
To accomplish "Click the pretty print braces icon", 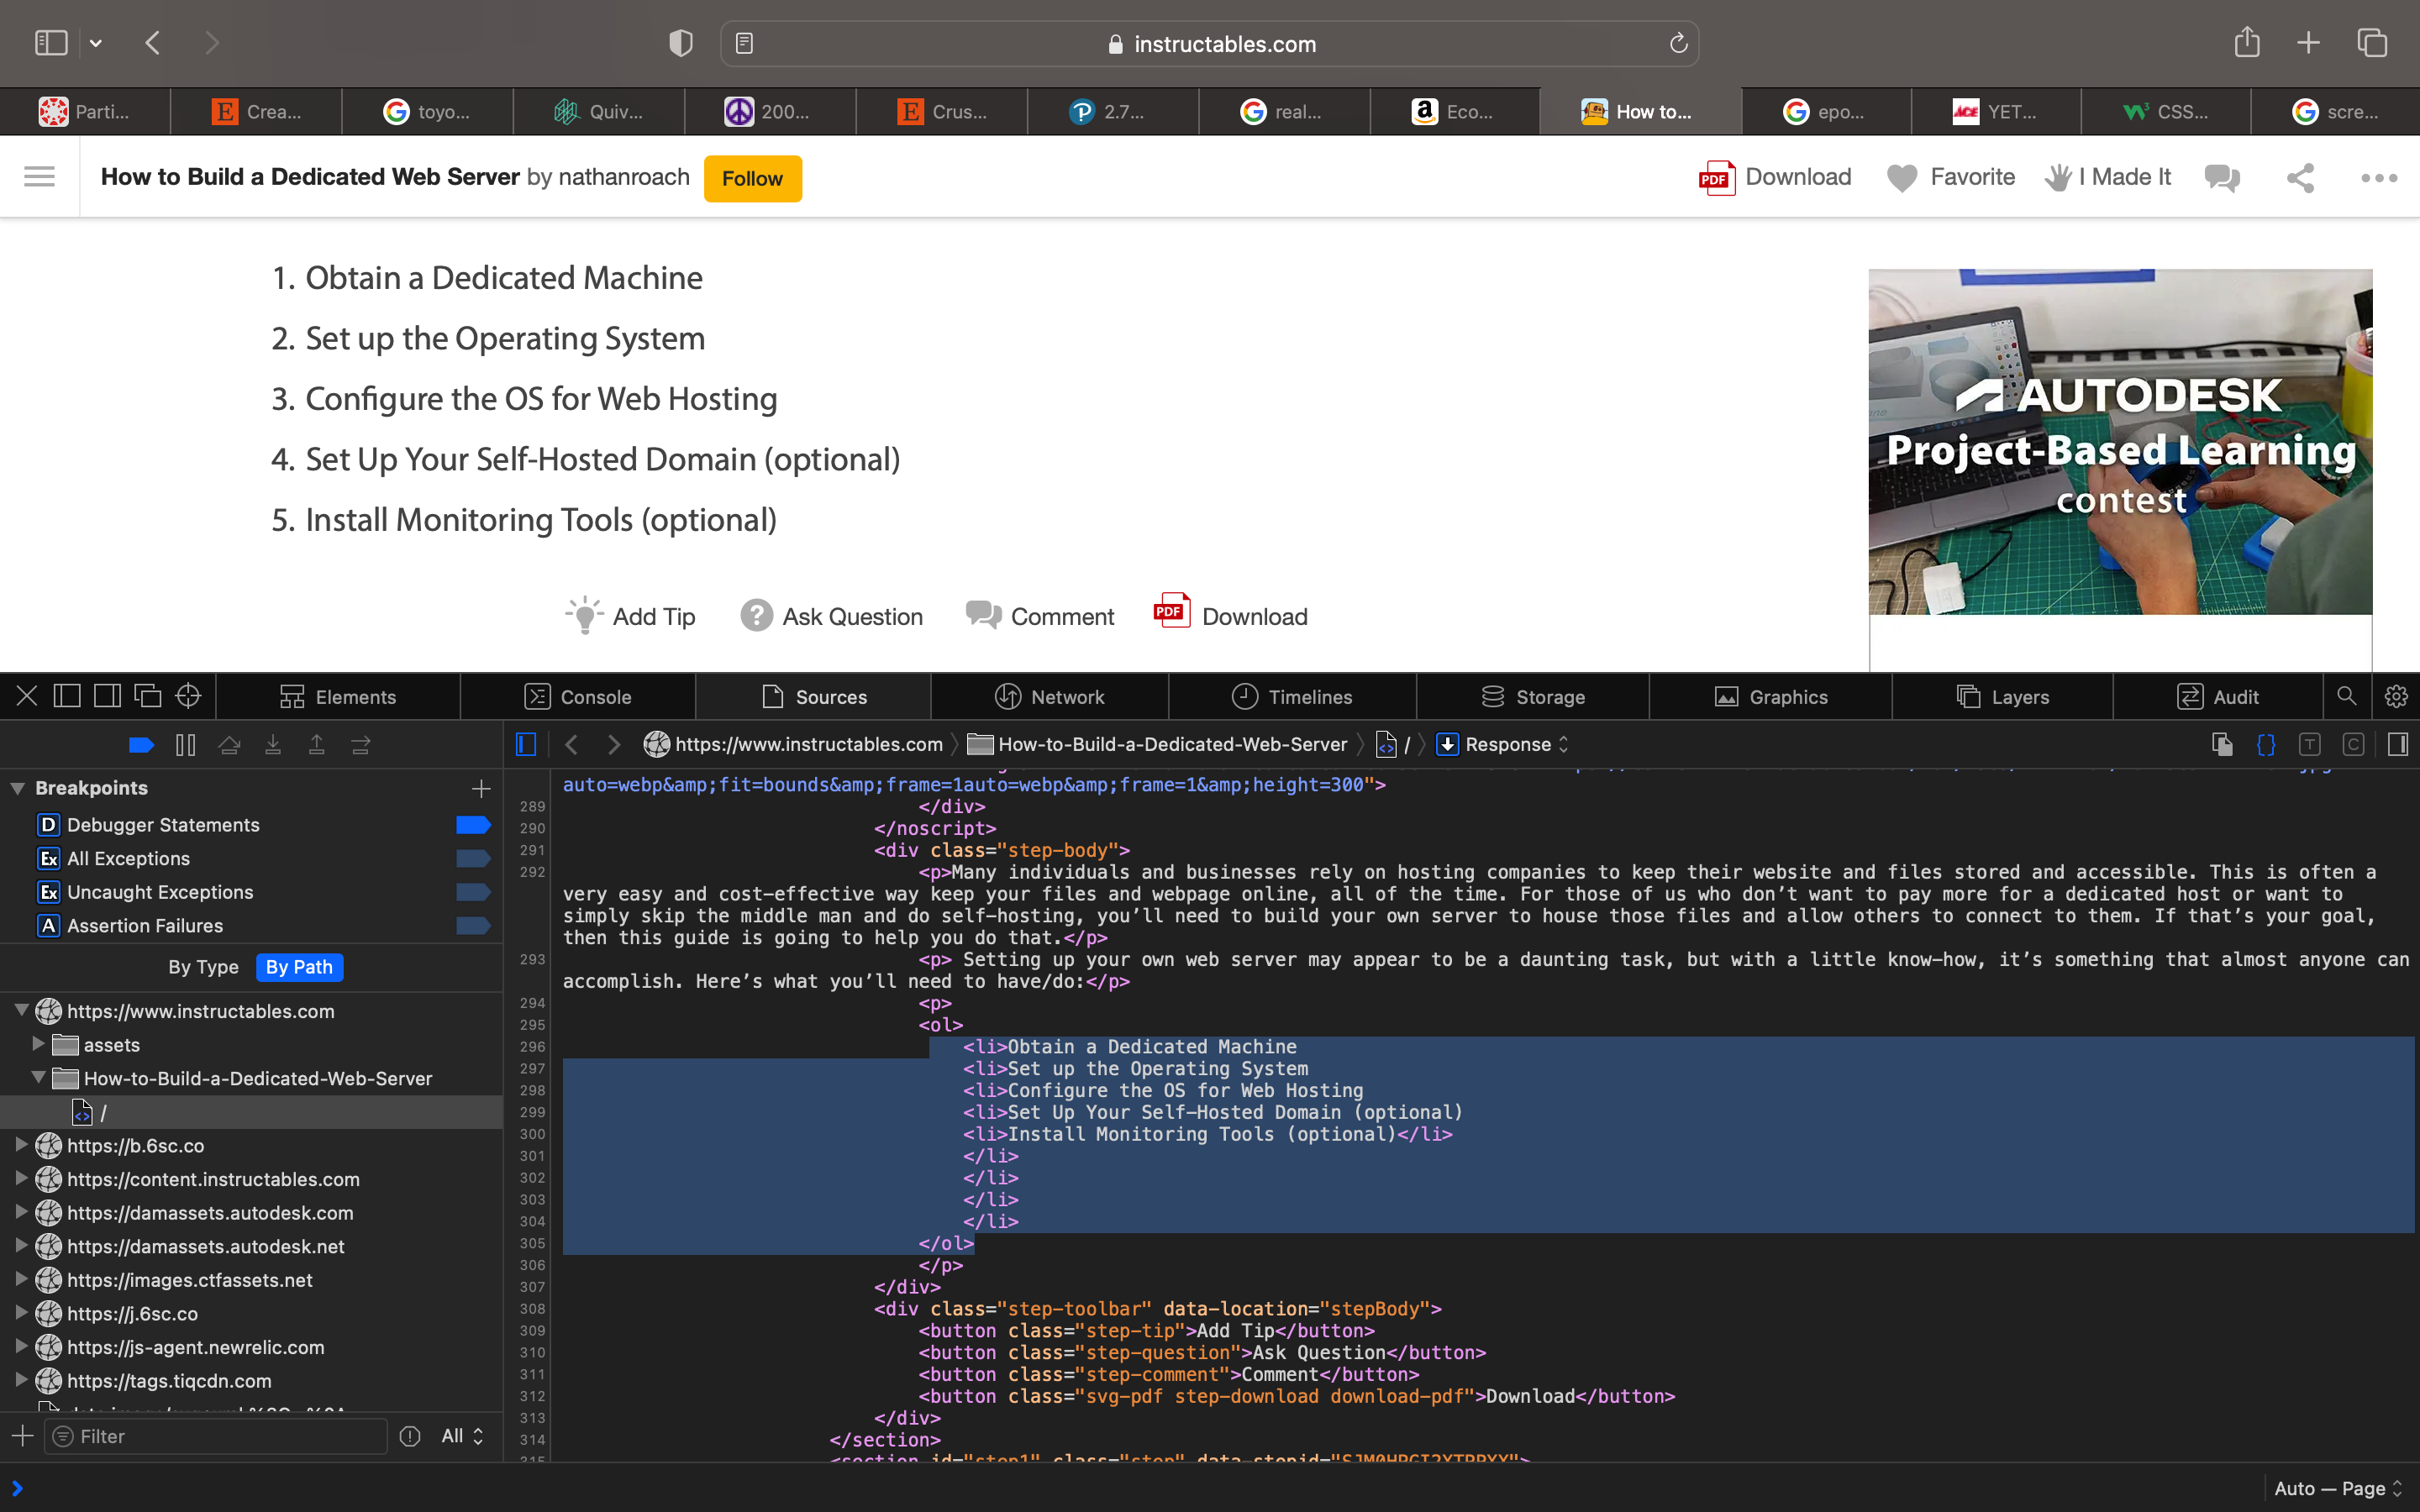I will tap(2265, 745).
